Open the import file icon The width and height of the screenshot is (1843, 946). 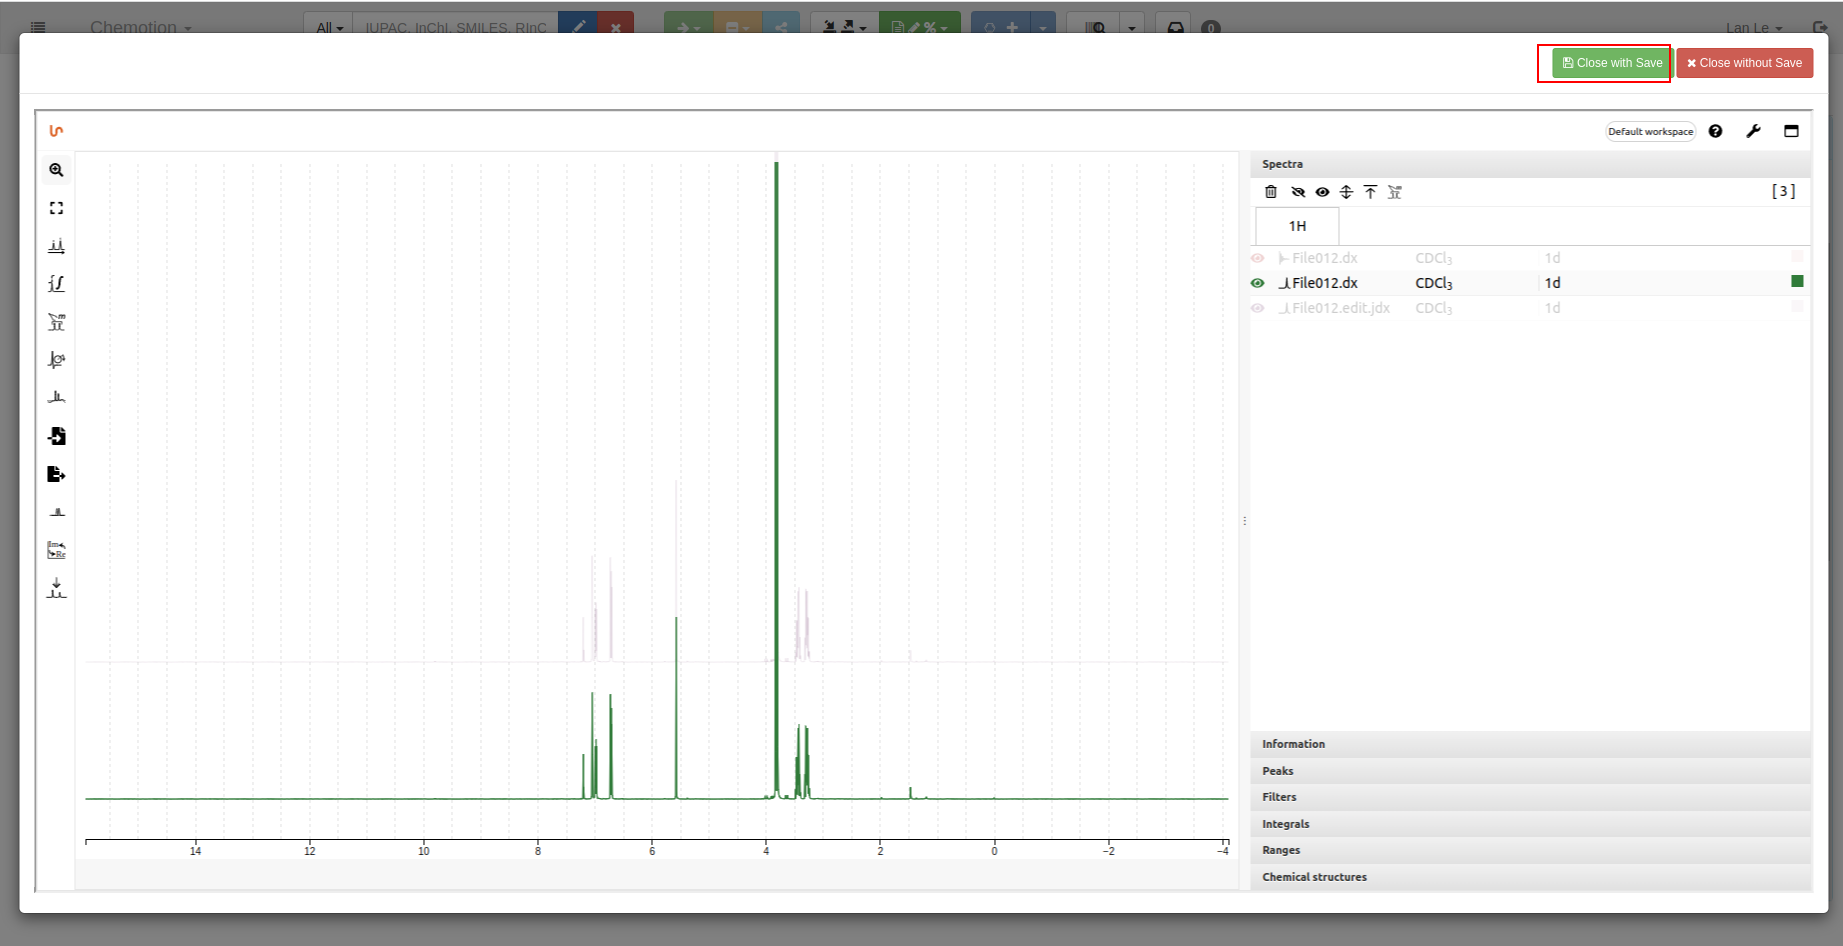tap(56, 436)
